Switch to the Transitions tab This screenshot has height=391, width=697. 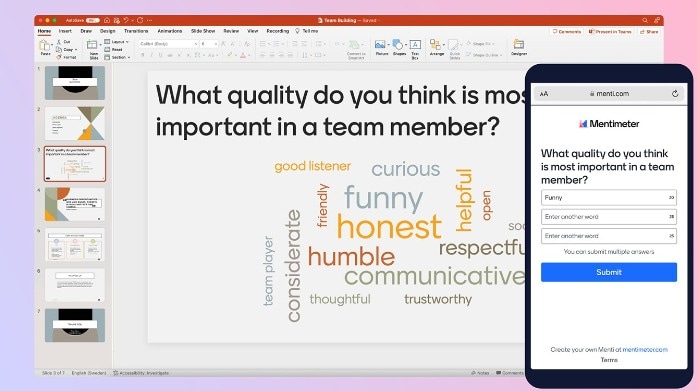point(136,31)
